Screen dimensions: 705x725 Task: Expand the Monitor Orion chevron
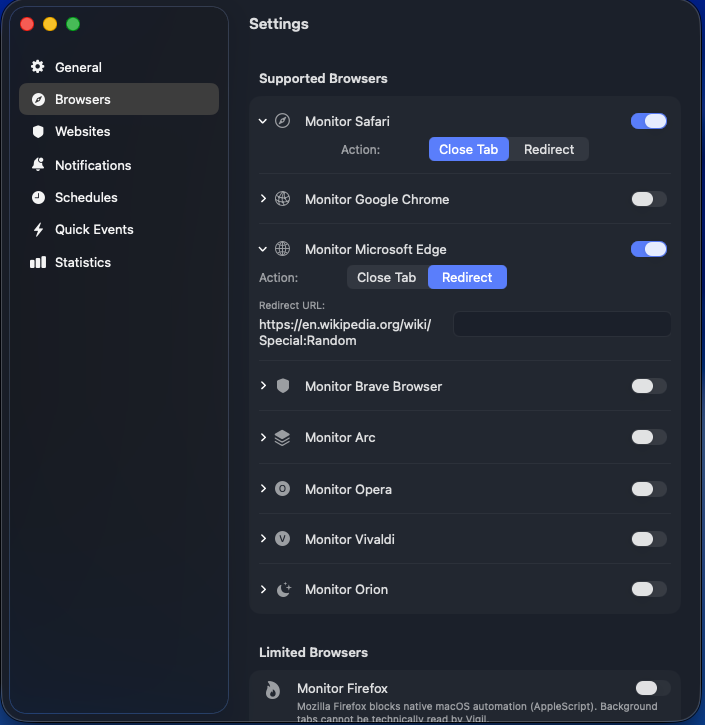[263, 589]
